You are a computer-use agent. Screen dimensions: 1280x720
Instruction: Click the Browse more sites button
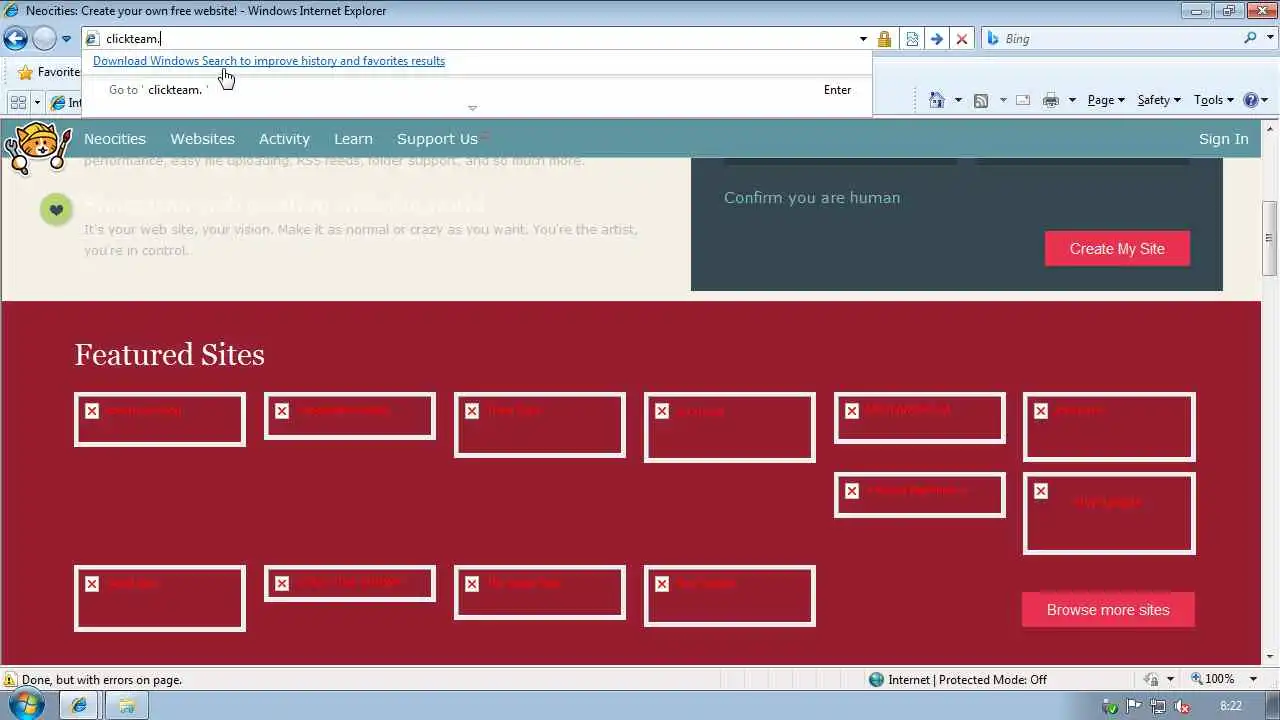point(1108,610)
